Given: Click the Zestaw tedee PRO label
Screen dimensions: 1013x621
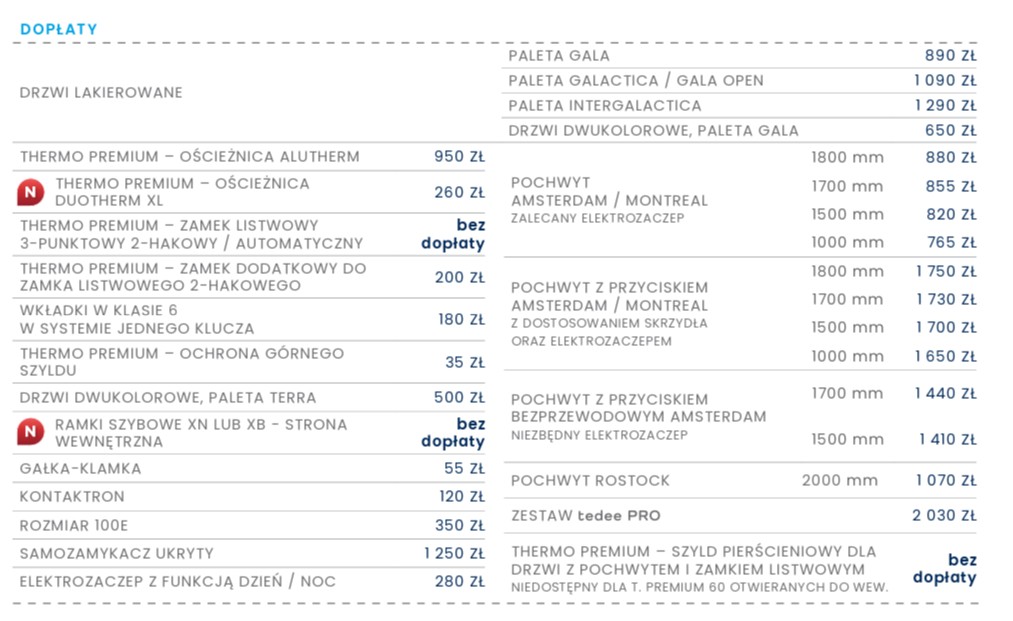Looking at the screenshot, I should (x=586, y=516).
